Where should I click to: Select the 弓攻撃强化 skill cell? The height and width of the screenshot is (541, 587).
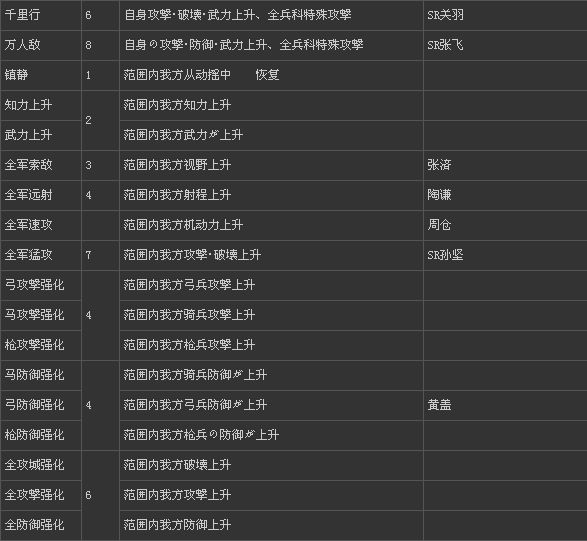(x=41, y=285)
